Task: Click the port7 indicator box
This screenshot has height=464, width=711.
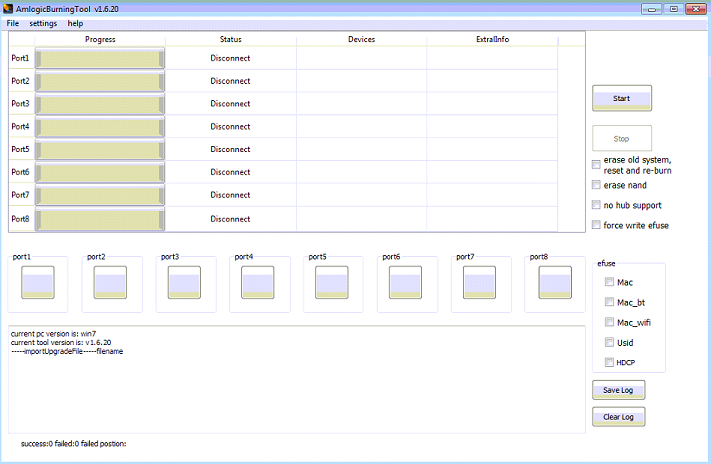Action: click(479, 282)
